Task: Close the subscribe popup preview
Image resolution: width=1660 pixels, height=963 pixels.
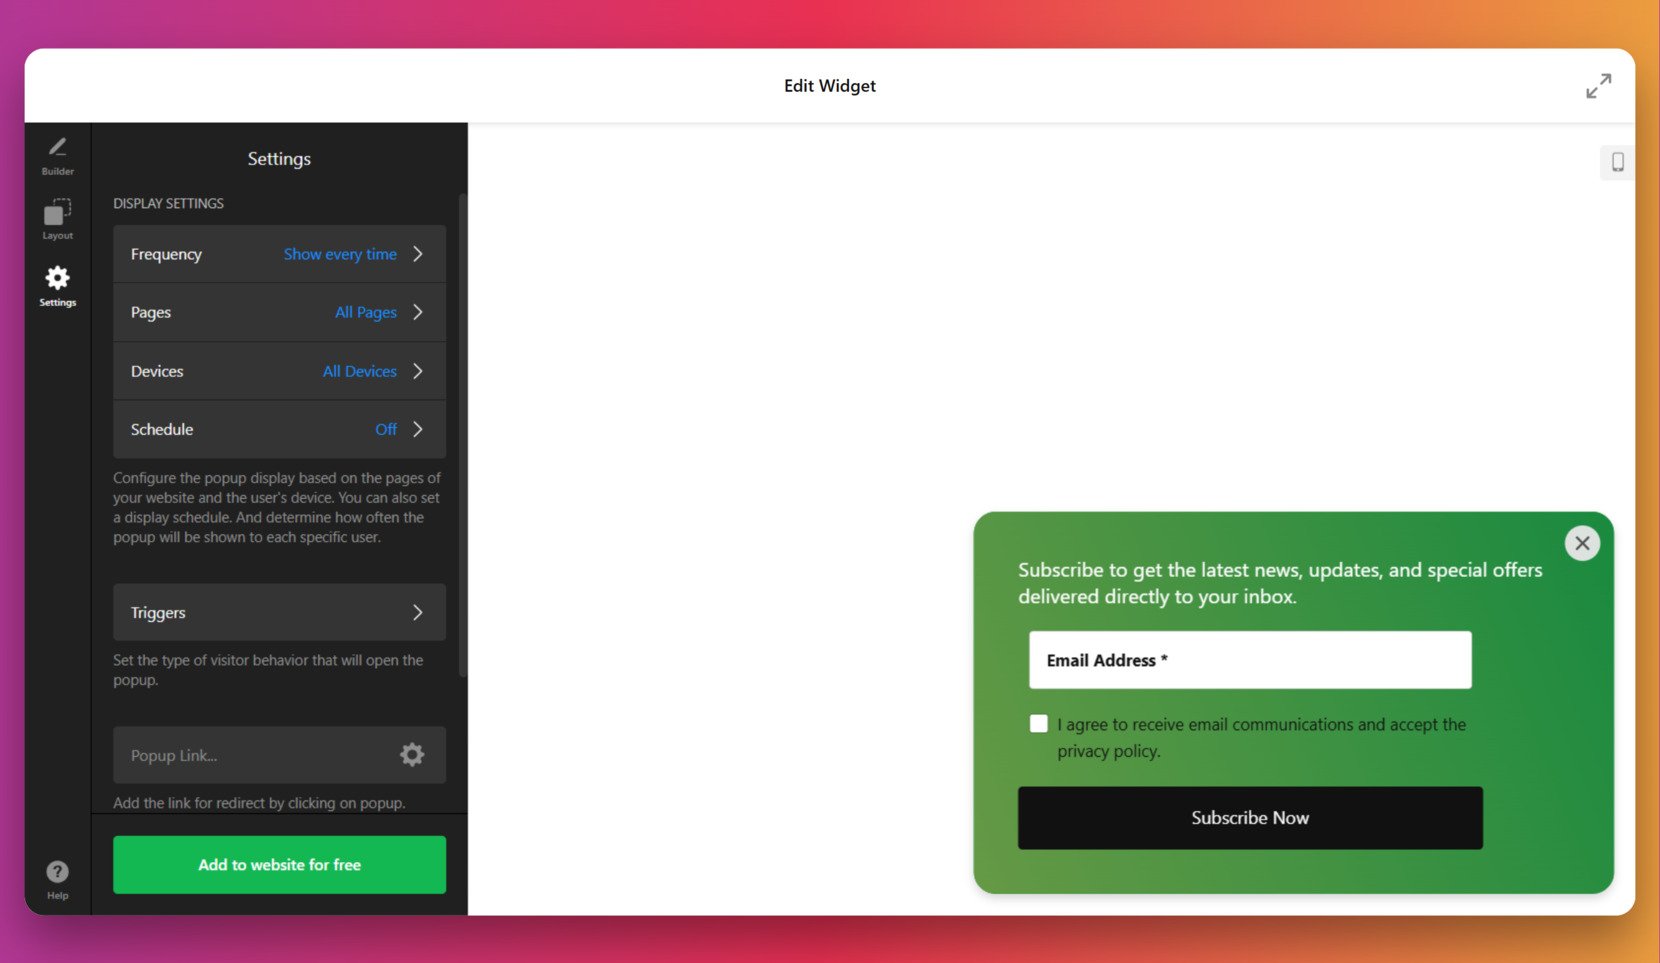Action: 1582,543
